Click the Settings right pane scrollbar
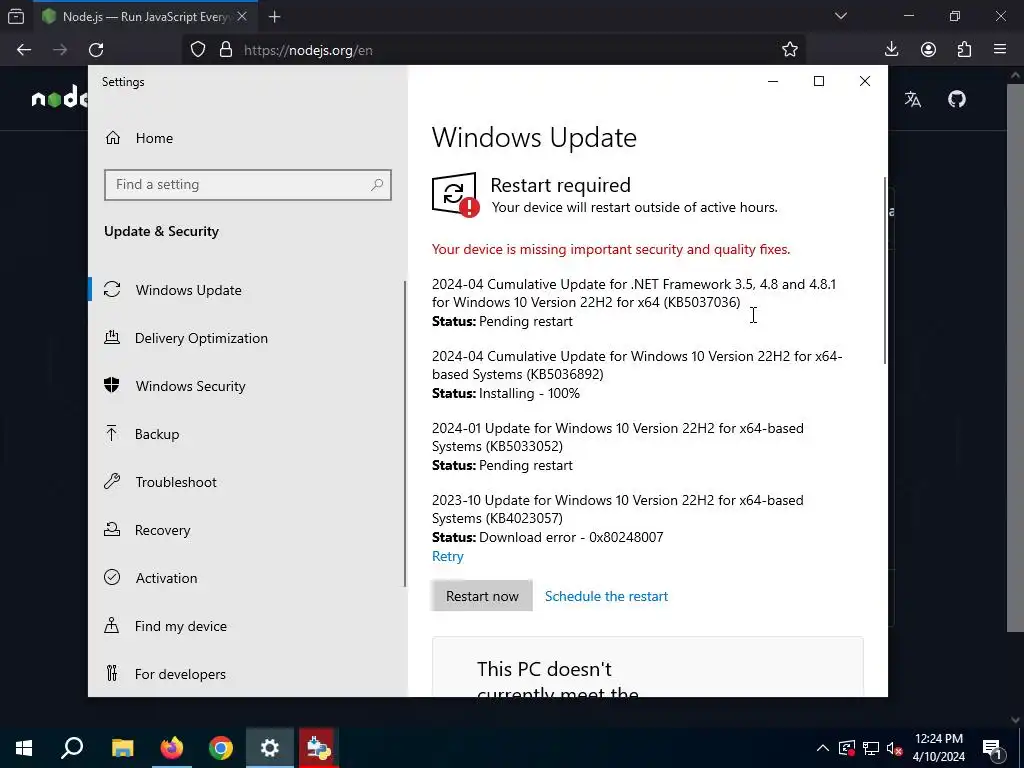This screenshot has height=768, width=1024. click(885, 270)
